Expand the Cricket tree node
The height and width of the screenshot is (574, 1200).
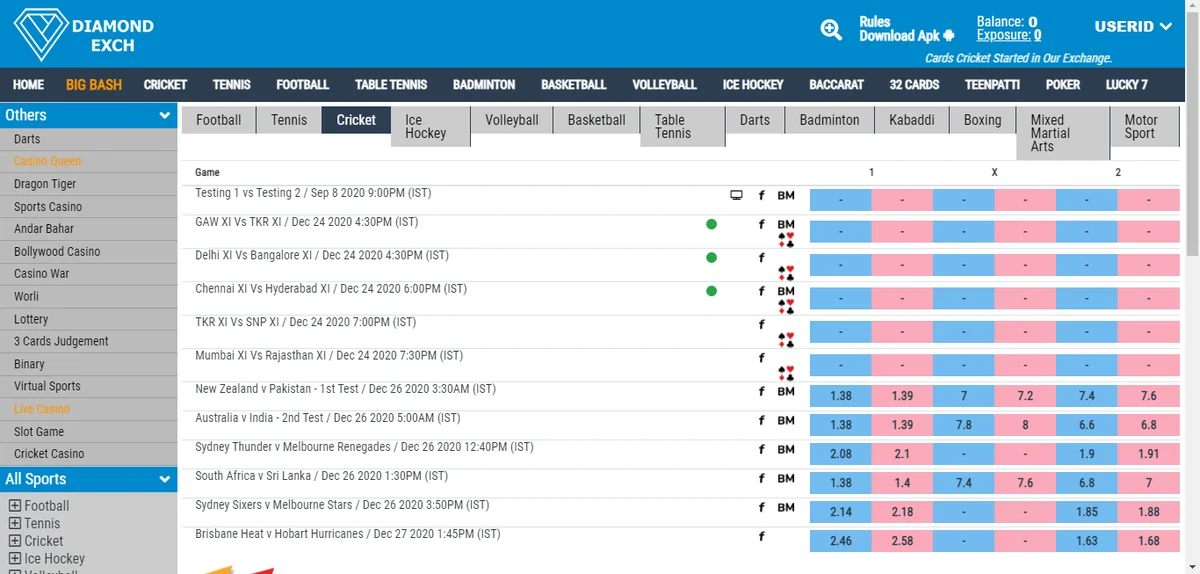point(15,541)
